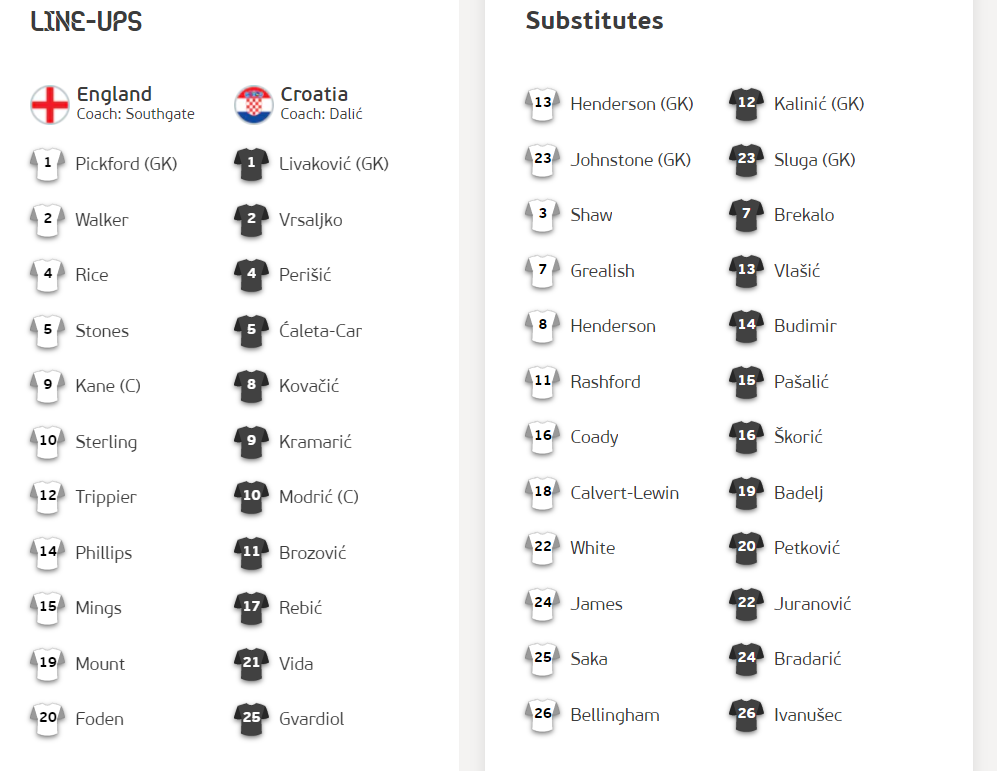Open the England team name link
The height and width of the screenshot is (771, 997).
114,95
